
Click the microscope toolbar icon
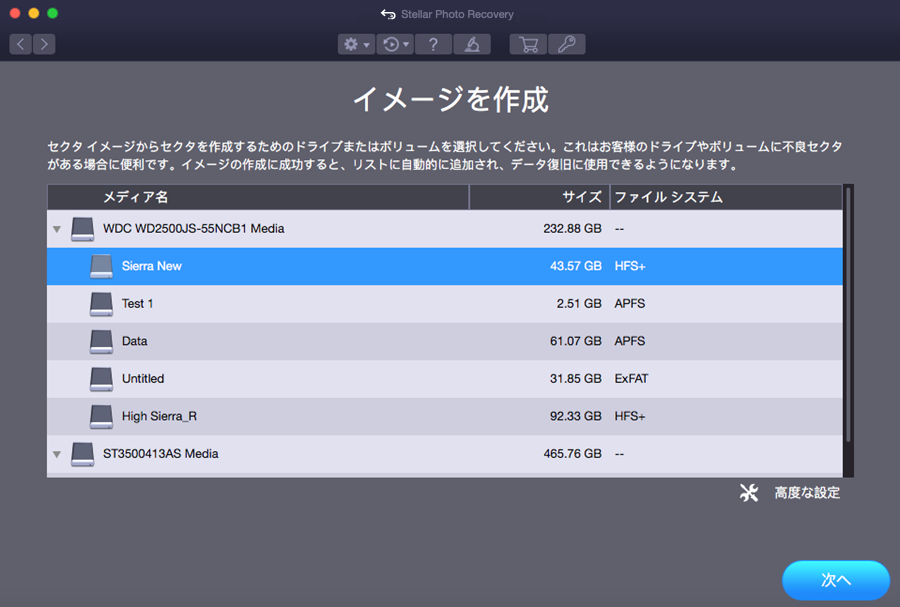click(x=472, y=44)
